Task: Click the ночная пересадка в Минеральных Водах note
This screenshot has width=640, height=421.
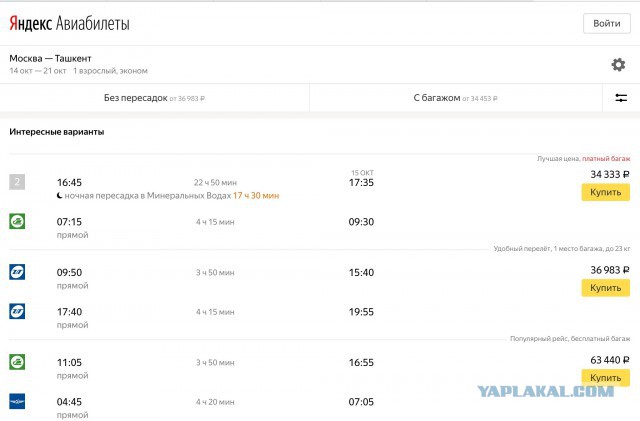Action: click(144, 196)
